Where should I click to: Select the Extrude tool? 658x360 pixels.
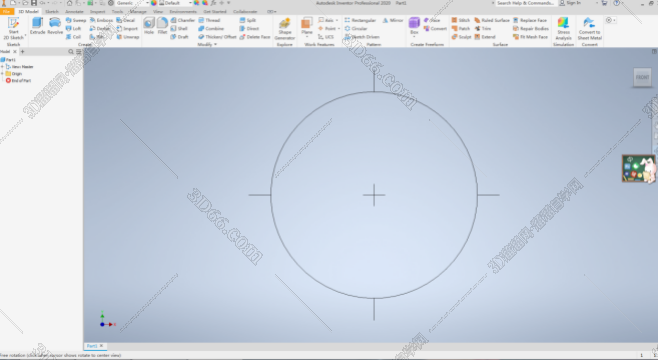pos(37,26)
